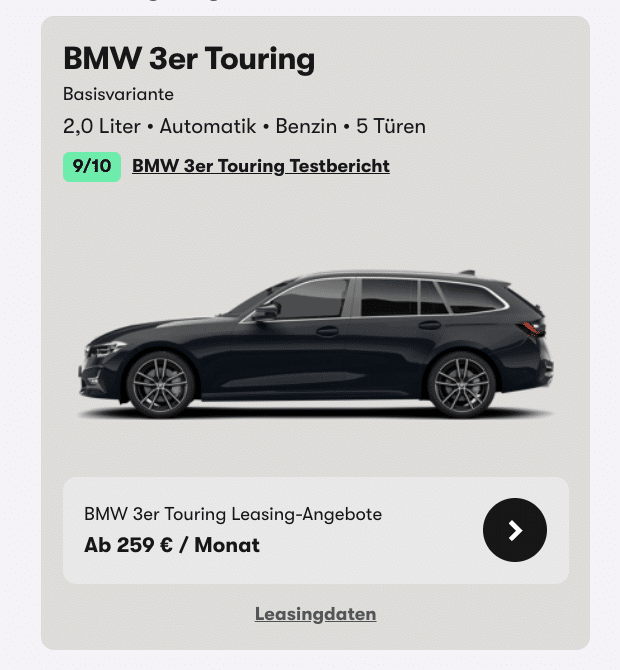
Task: Click the black circular chevron arrow button
Action: pyautogui.click(x=514, y=530)
